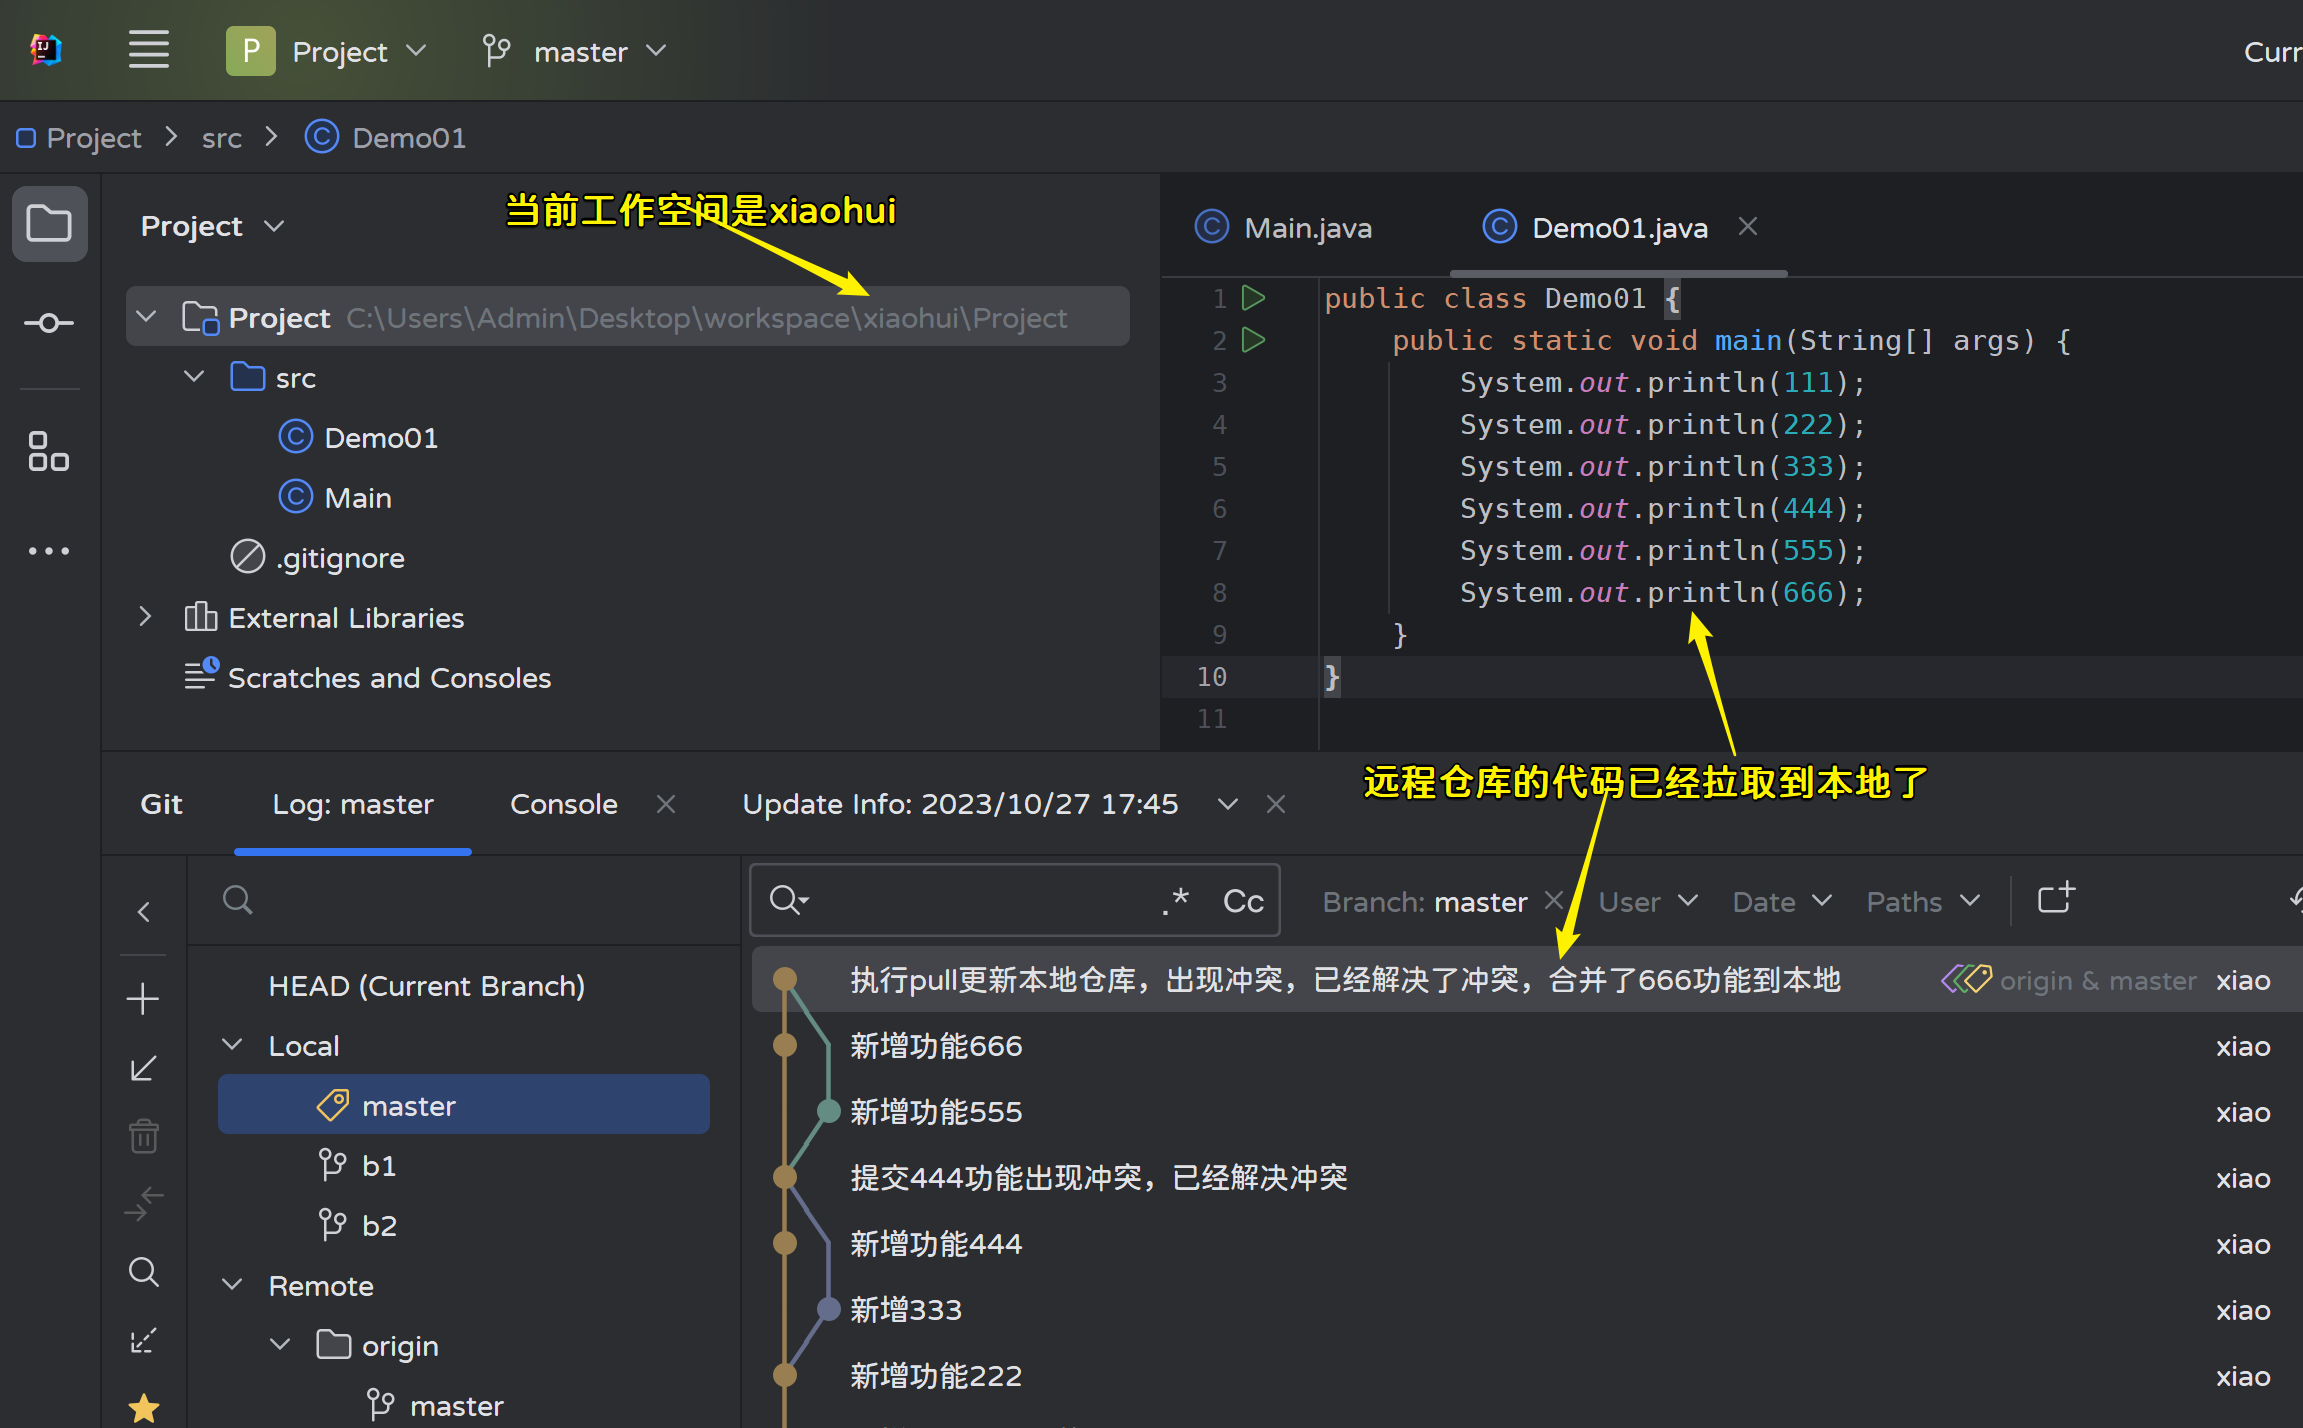Screen dimensions: 2303x1428
Task: Expand the Remote origin branch tree
Action: (x=275, y=1344)
